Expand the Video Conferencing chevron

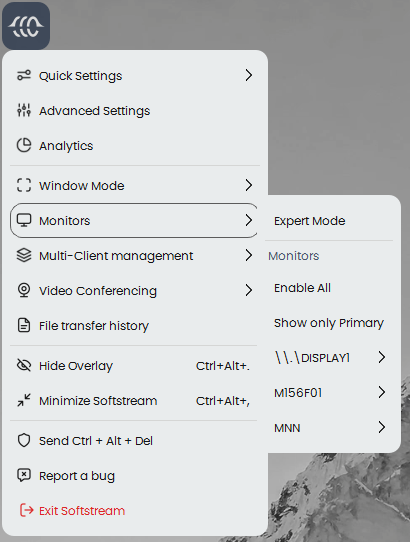tap(249, 290)
